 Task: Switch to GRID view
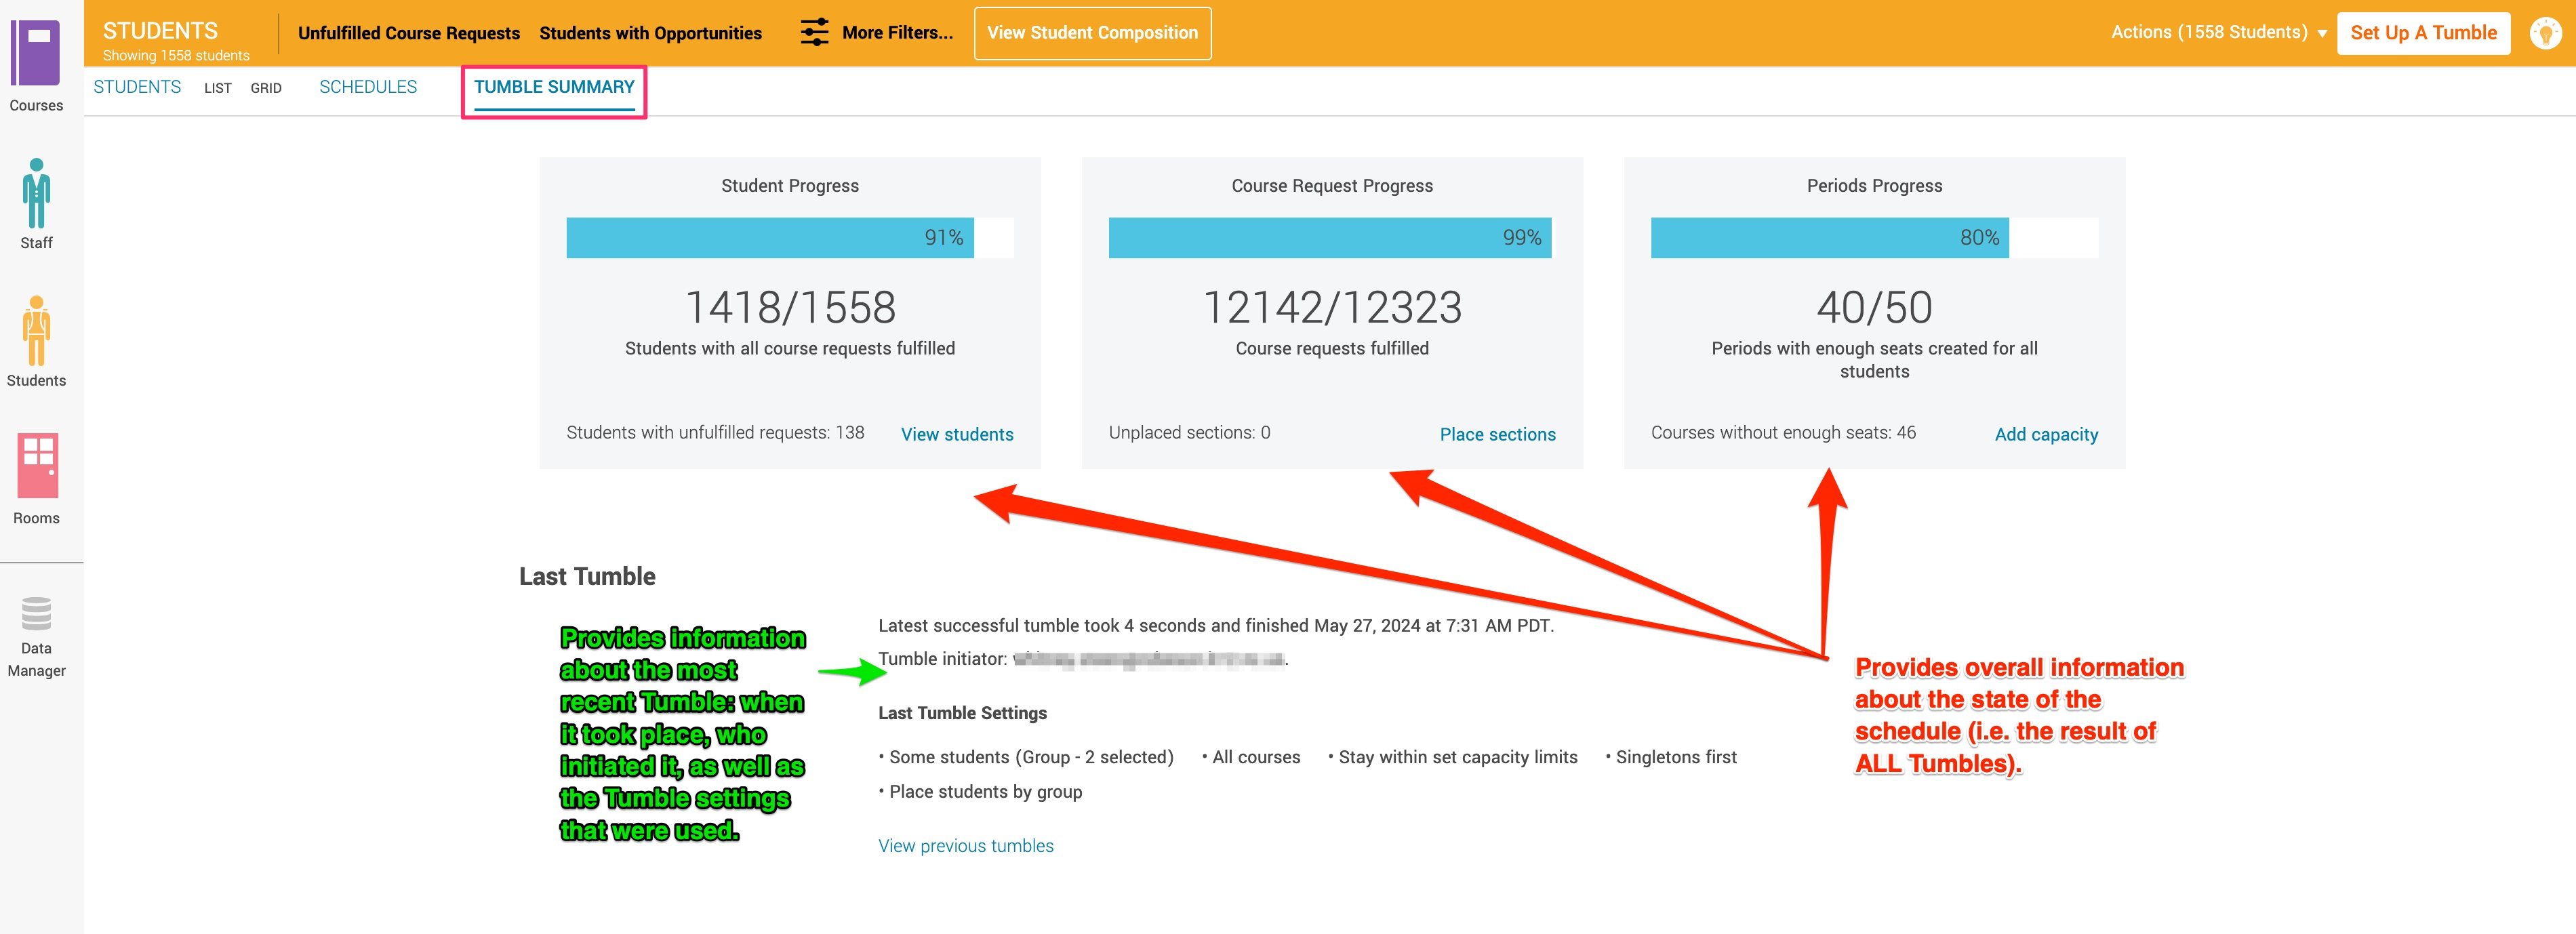pyautogui.click(x=266, y=88)
